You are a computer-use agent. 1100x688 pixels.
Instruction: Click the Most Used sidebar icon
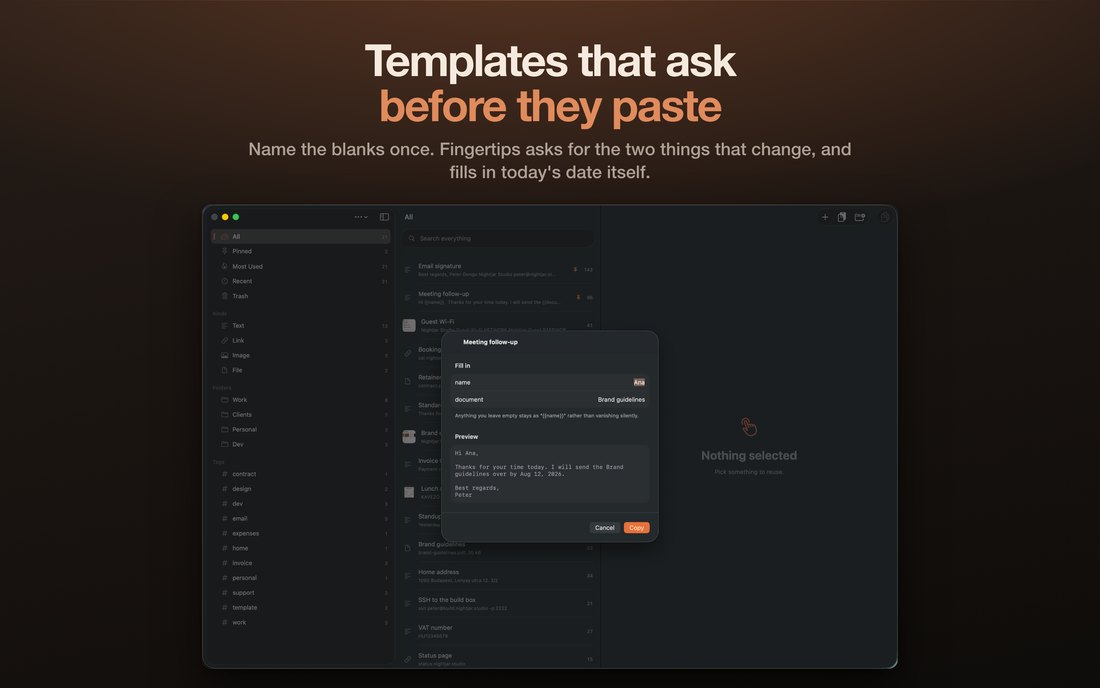[x=224, y=267]
